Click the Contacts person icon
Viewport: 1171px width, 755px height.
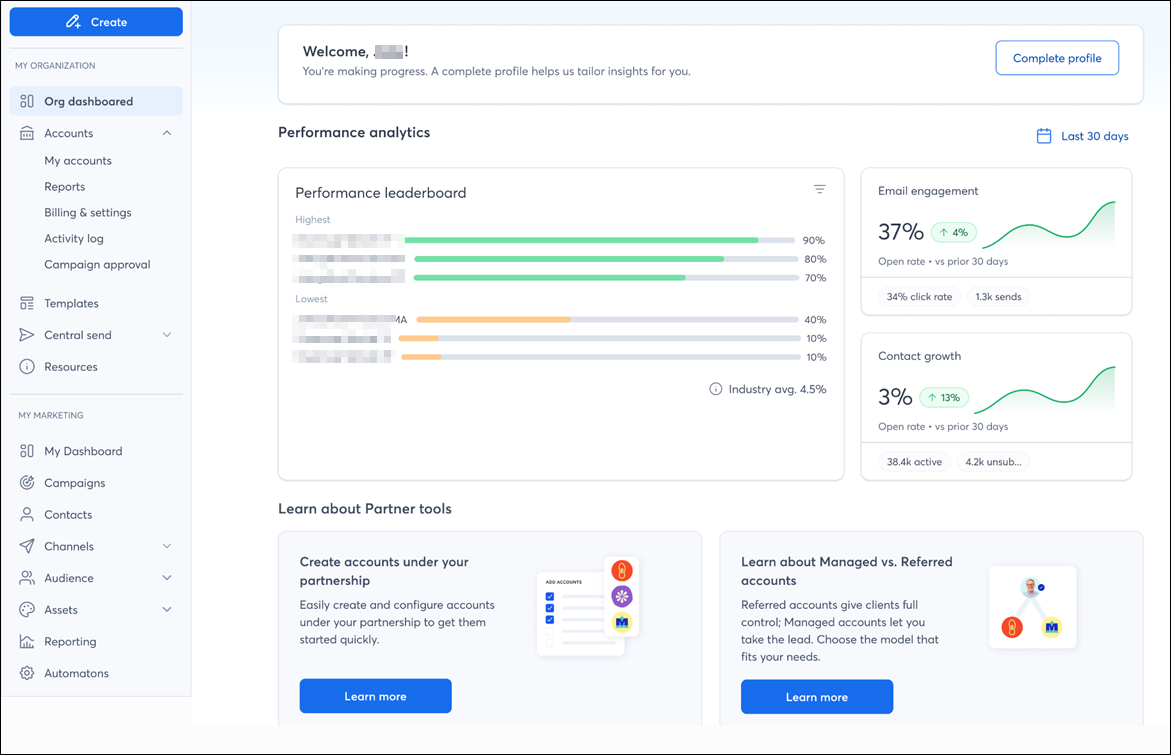coord(27,515)
